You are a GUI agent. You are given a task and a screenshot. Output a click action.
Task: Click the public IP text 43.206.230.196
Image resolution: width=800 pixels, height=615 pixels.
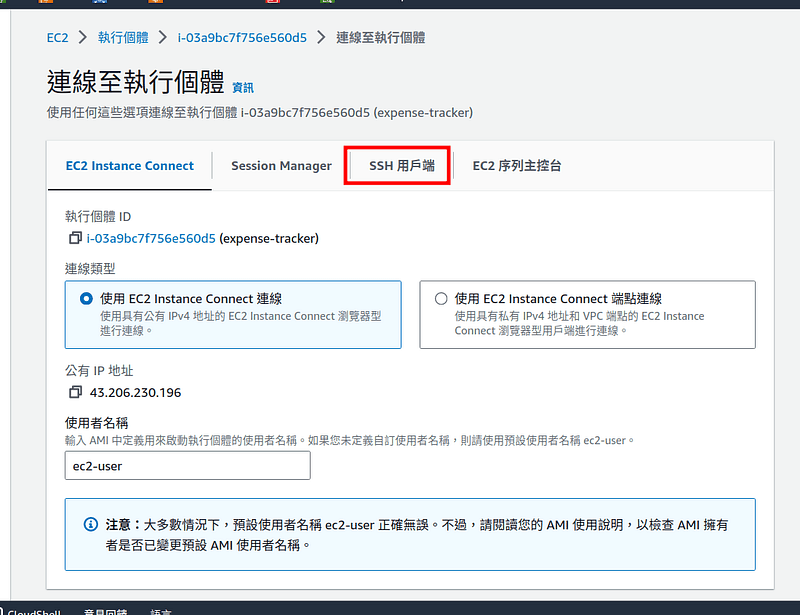pos(135,392)
